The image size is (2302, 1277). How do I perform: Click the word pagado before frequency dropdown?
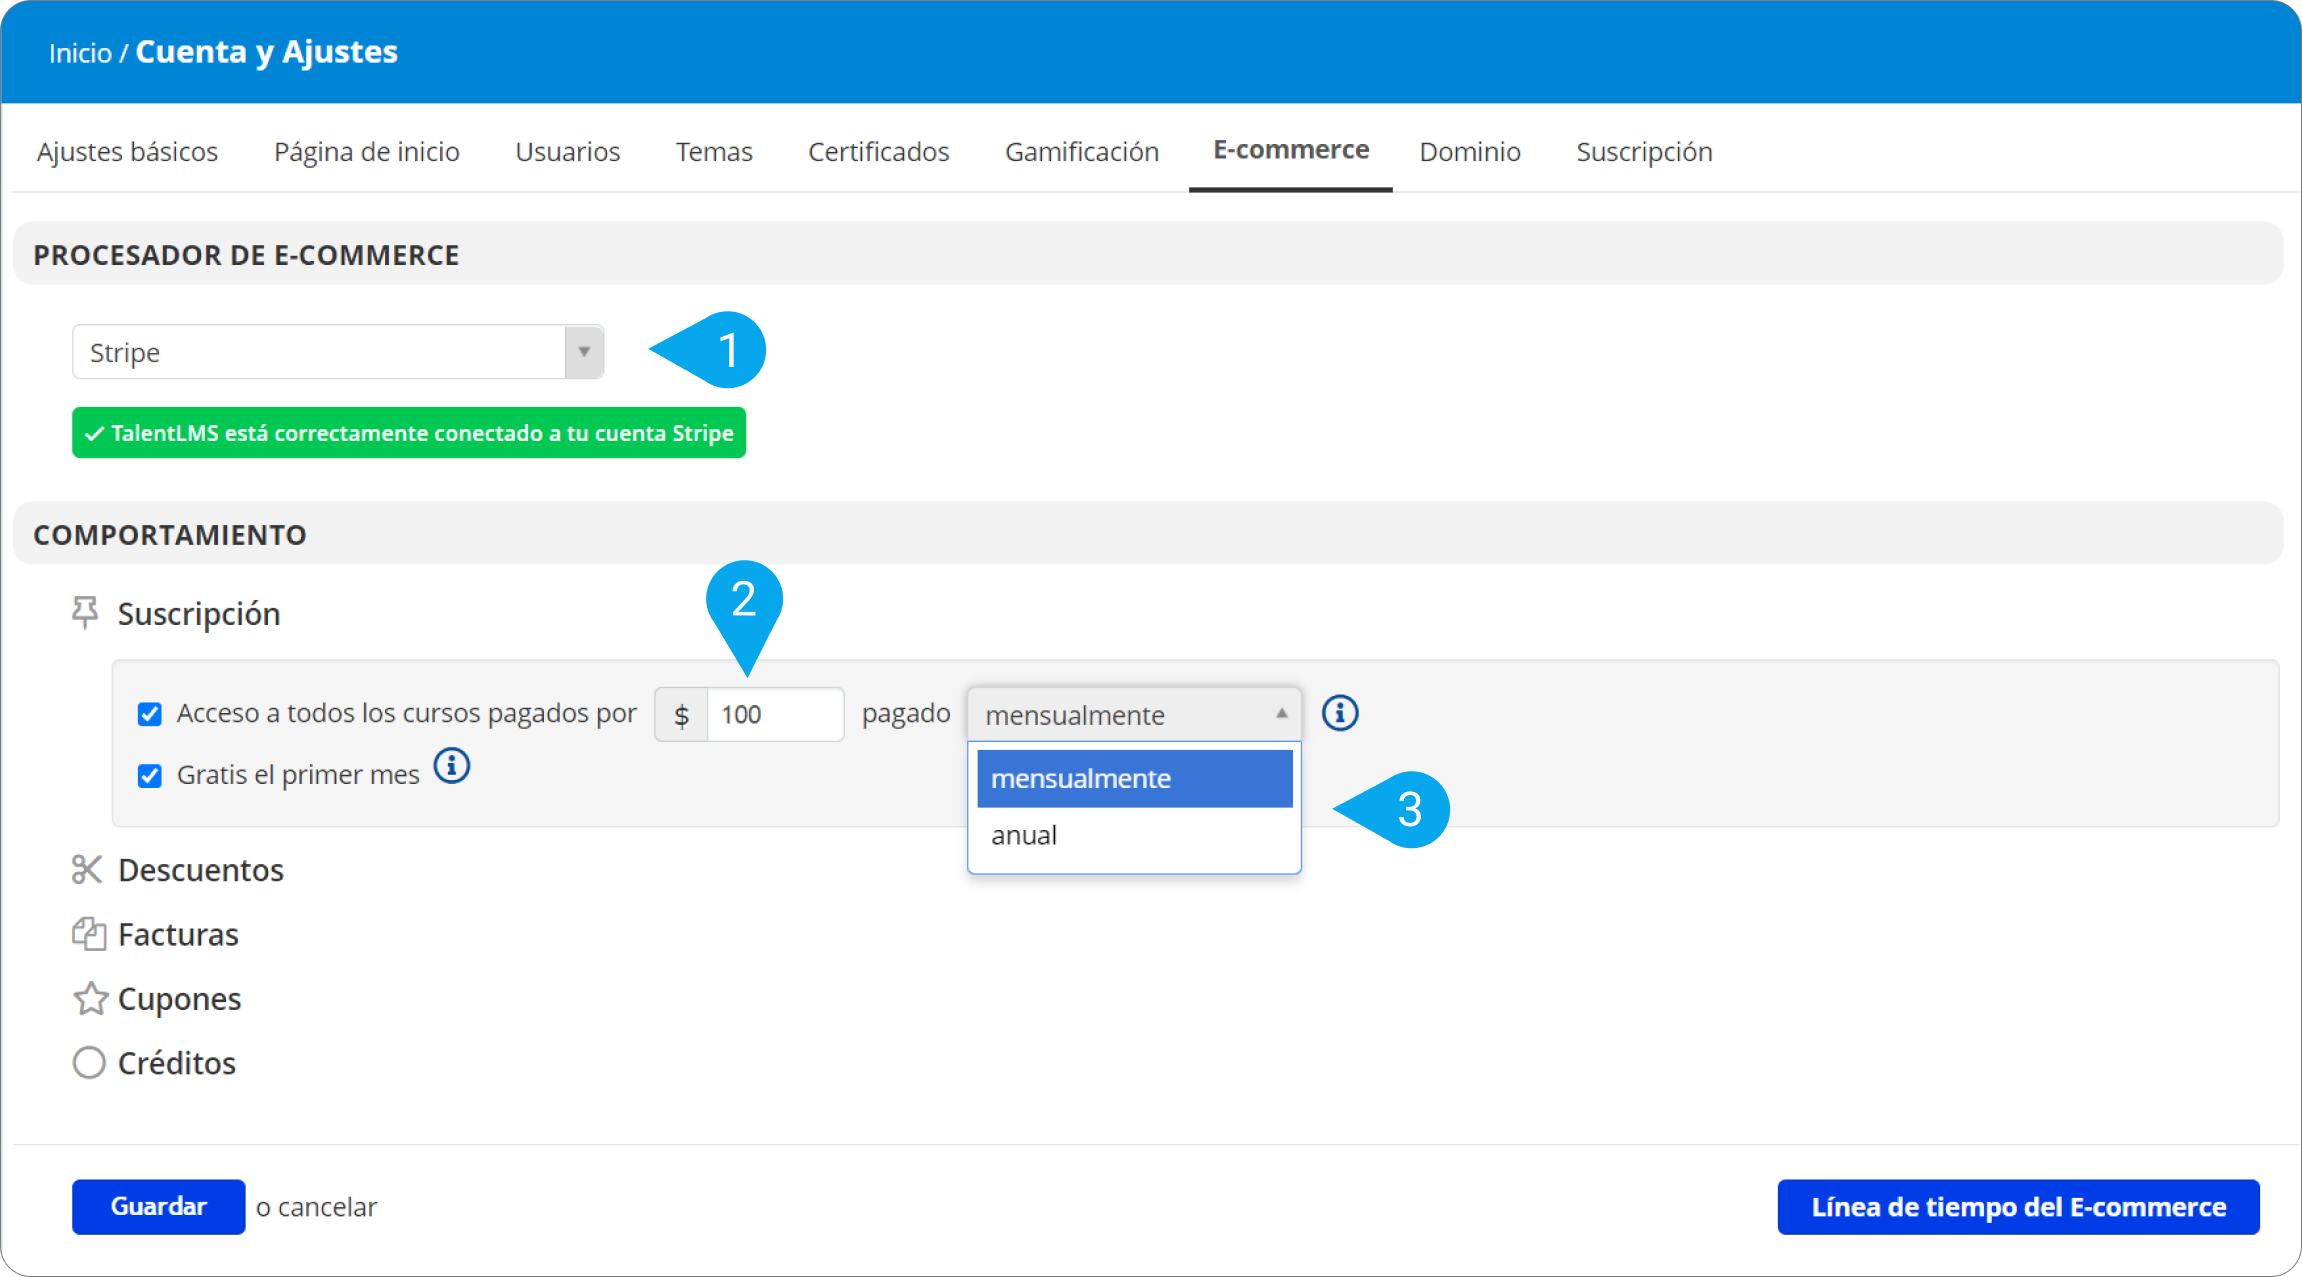(906, 713)
